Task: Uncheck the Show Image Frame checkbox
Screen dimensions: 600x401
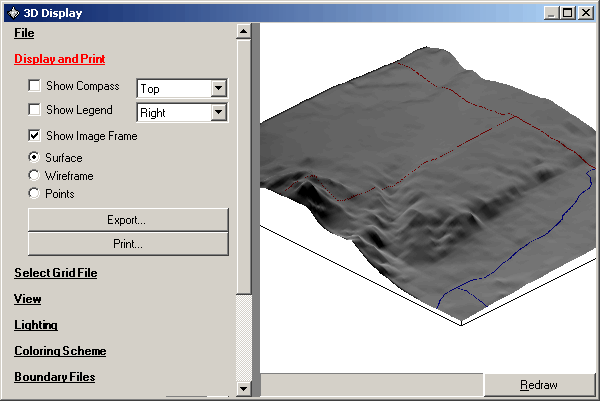Action: (x=34, y=135)
